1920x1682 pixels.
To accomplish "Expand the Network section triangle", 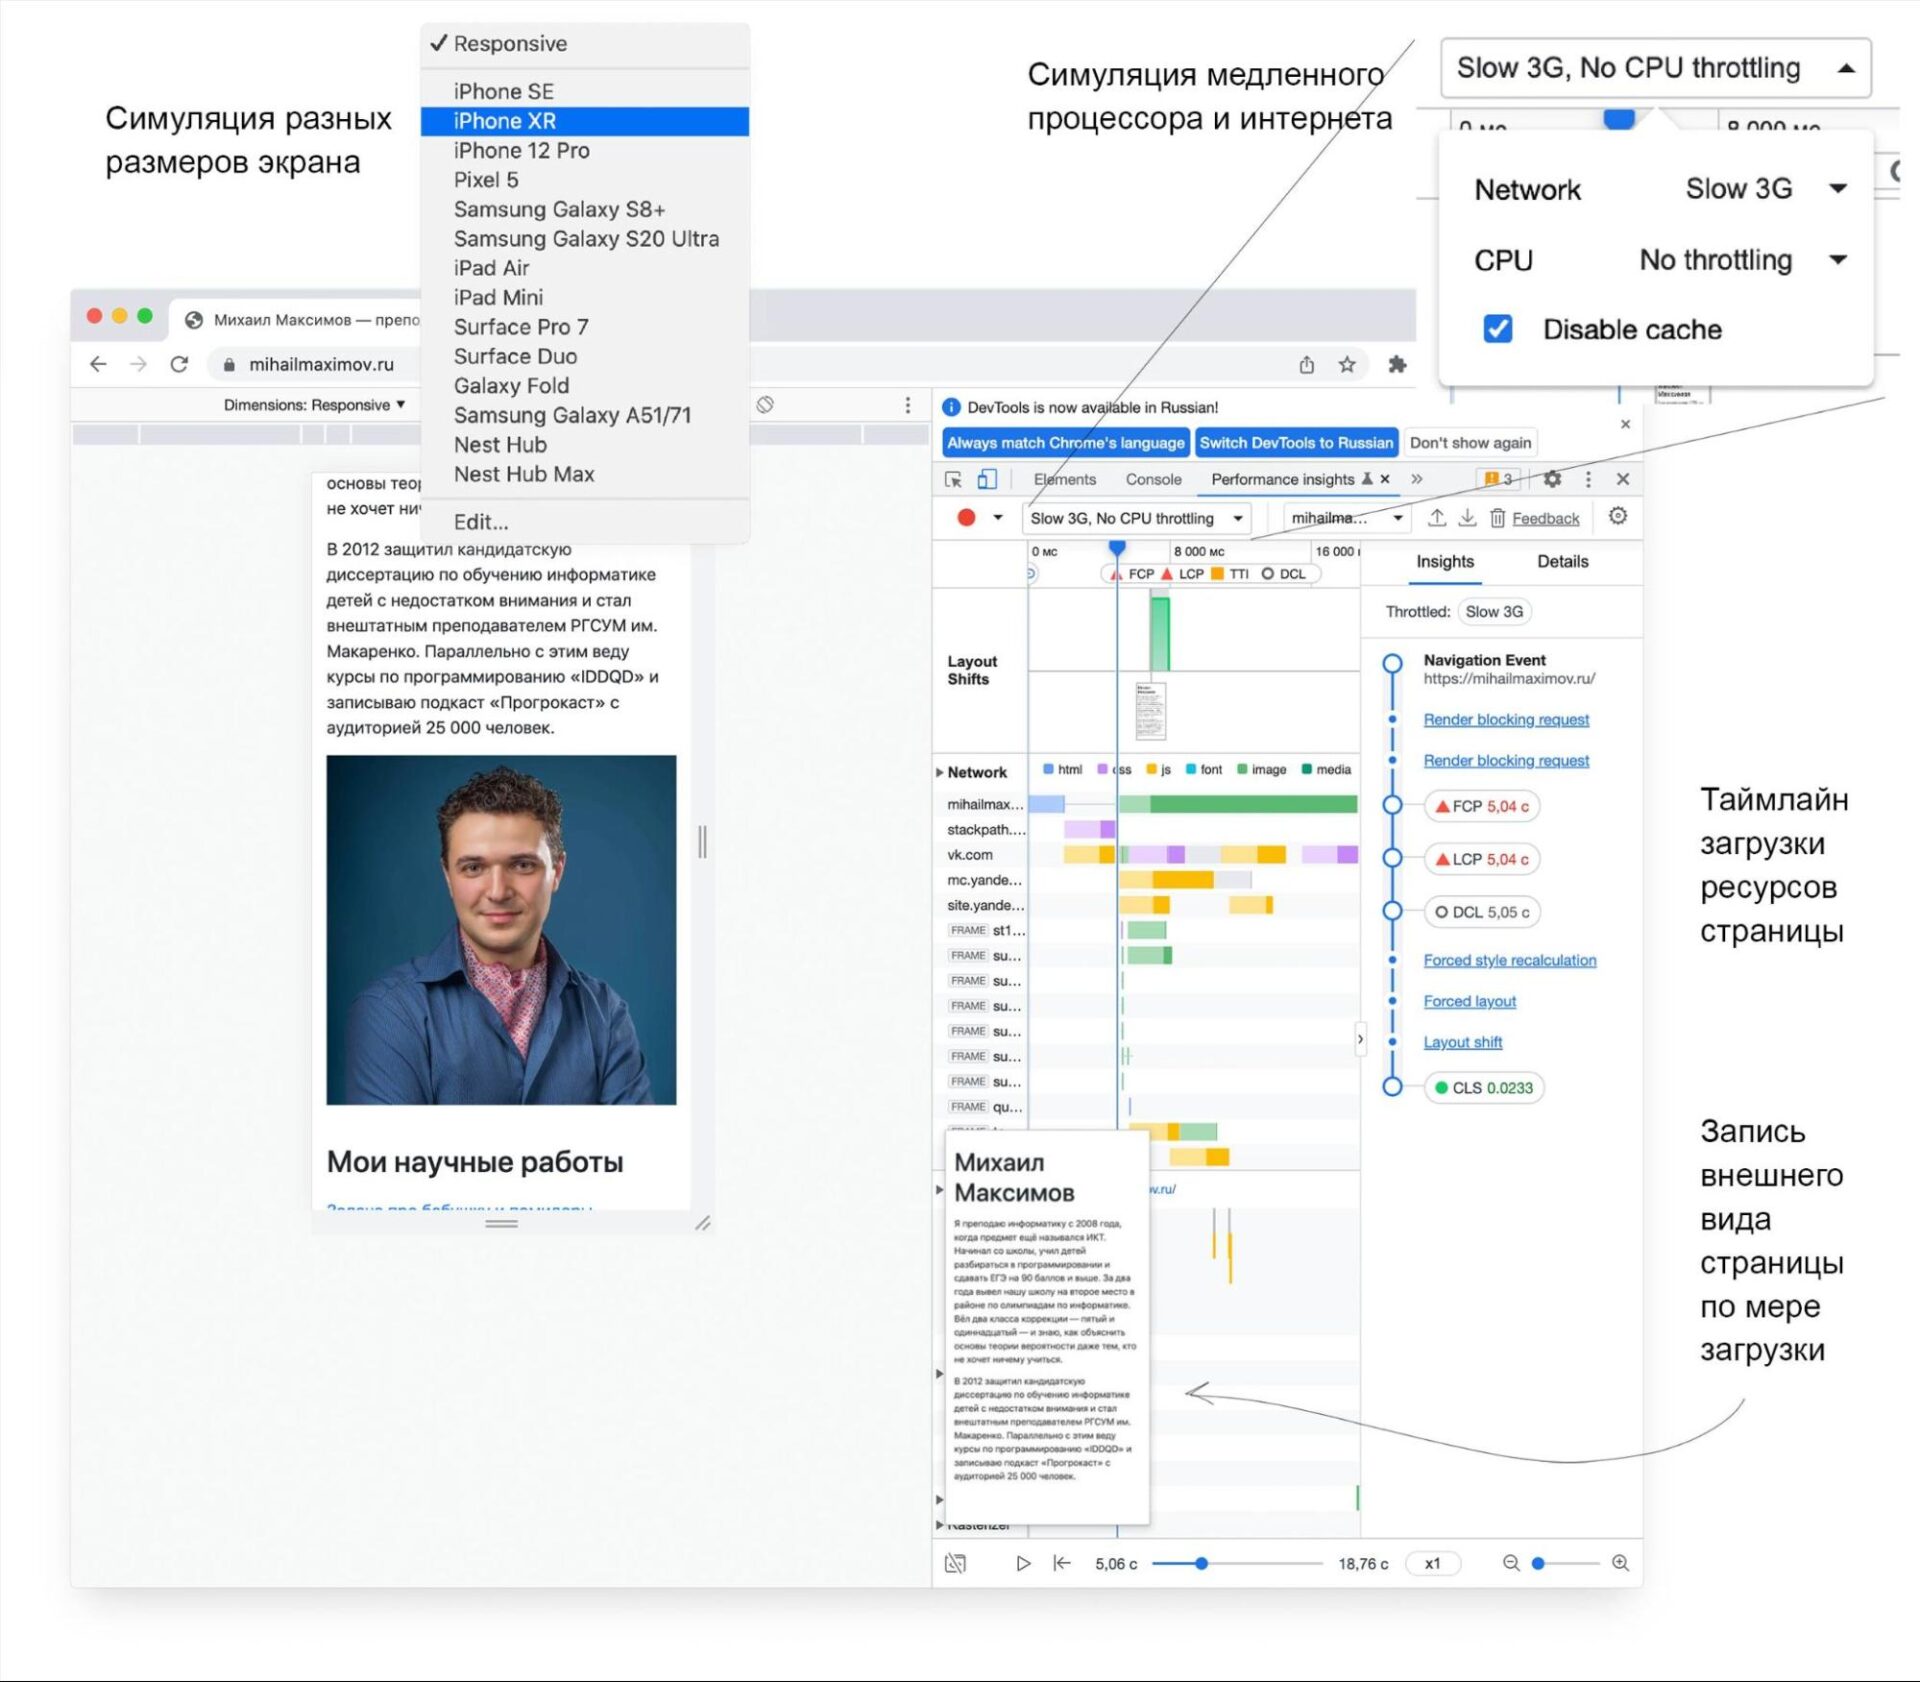I will [x=940, y=772].
